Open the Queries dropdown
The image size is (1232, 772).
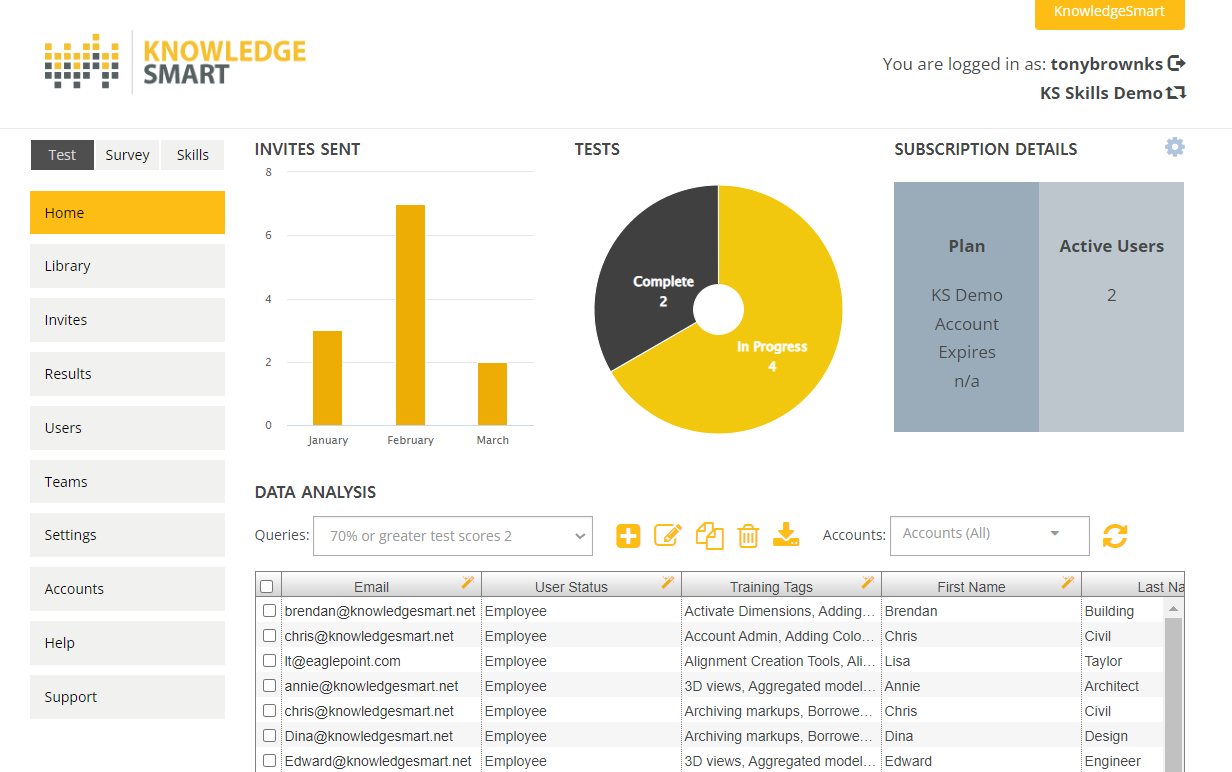tap(453, 536)
